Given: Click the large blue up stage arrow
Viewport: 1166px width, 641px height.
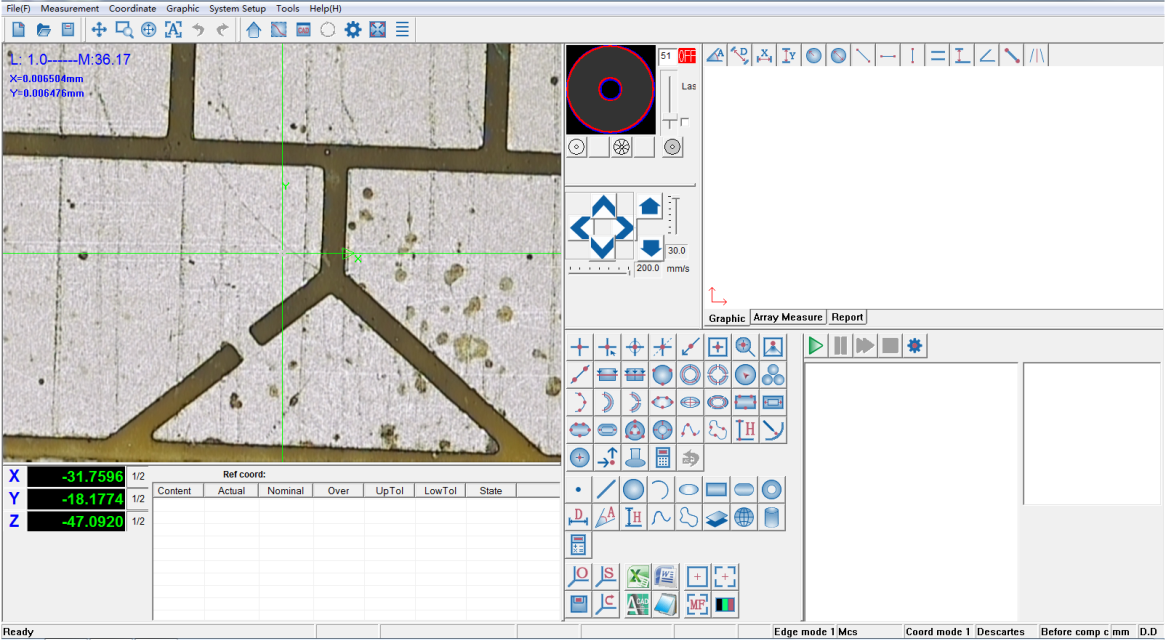Looking at the screenshot, I should pyautogui.click(x=649, y=205).
